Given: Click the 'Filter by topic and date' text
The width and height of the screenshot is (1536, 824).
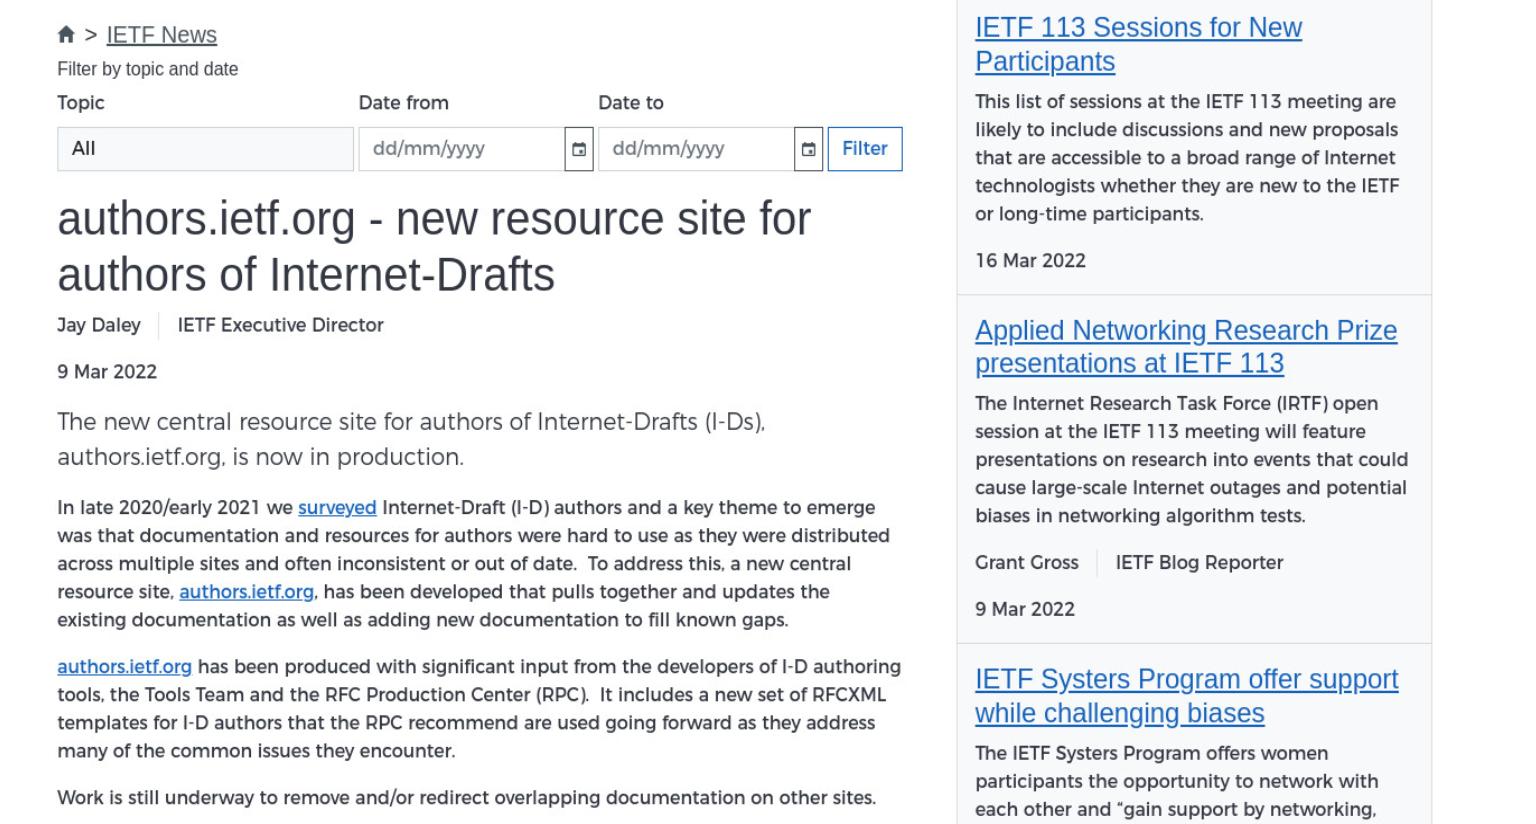Looking at the screenshot, I should (x=148, y=69).
